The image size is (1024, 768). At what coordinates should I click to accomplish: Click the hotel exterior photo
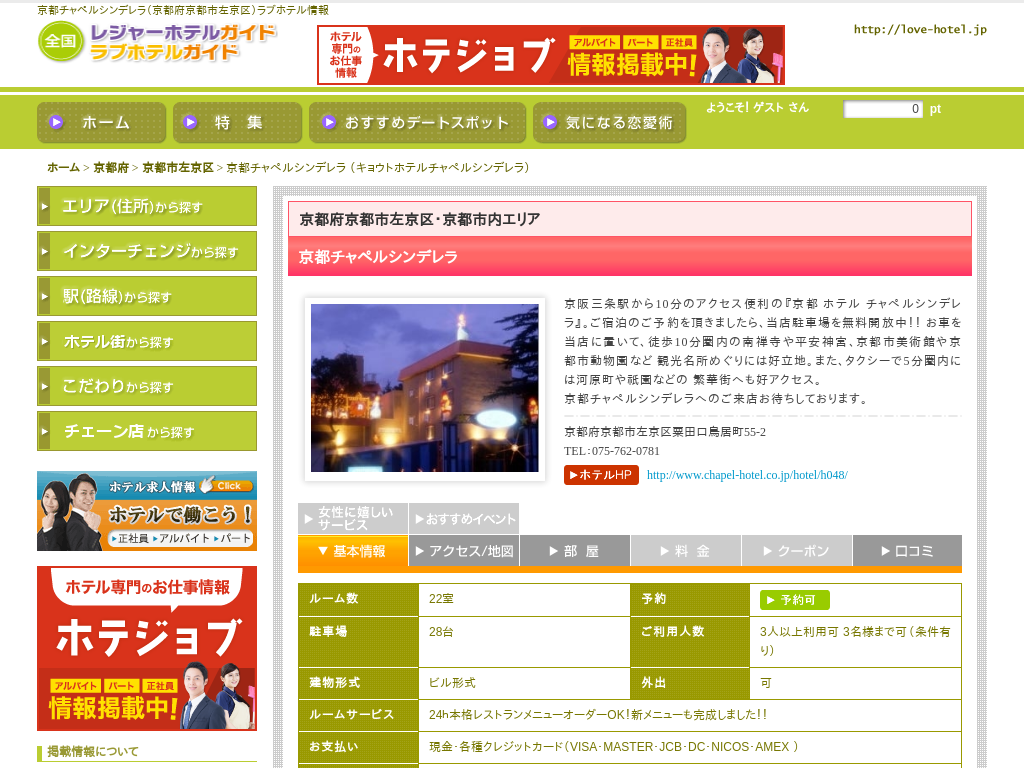pyautogui.click(x=424, y=388)
